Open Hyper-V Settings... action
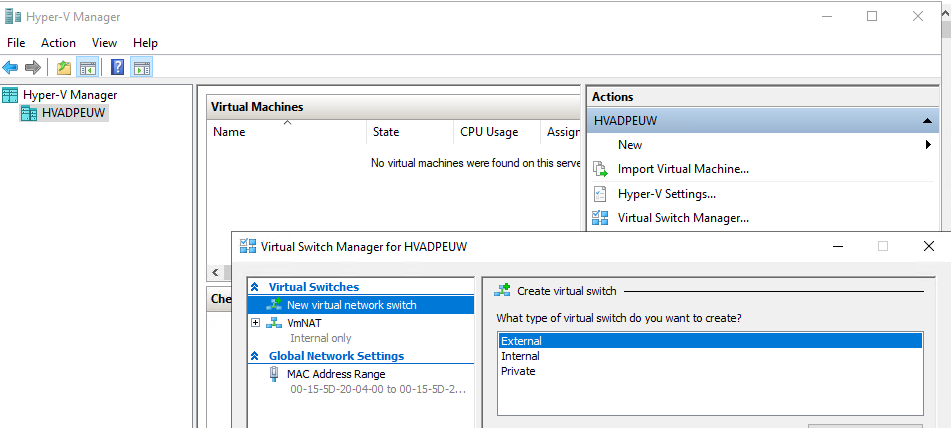Screen dimensions: 951x428 [x=667, y=194]
